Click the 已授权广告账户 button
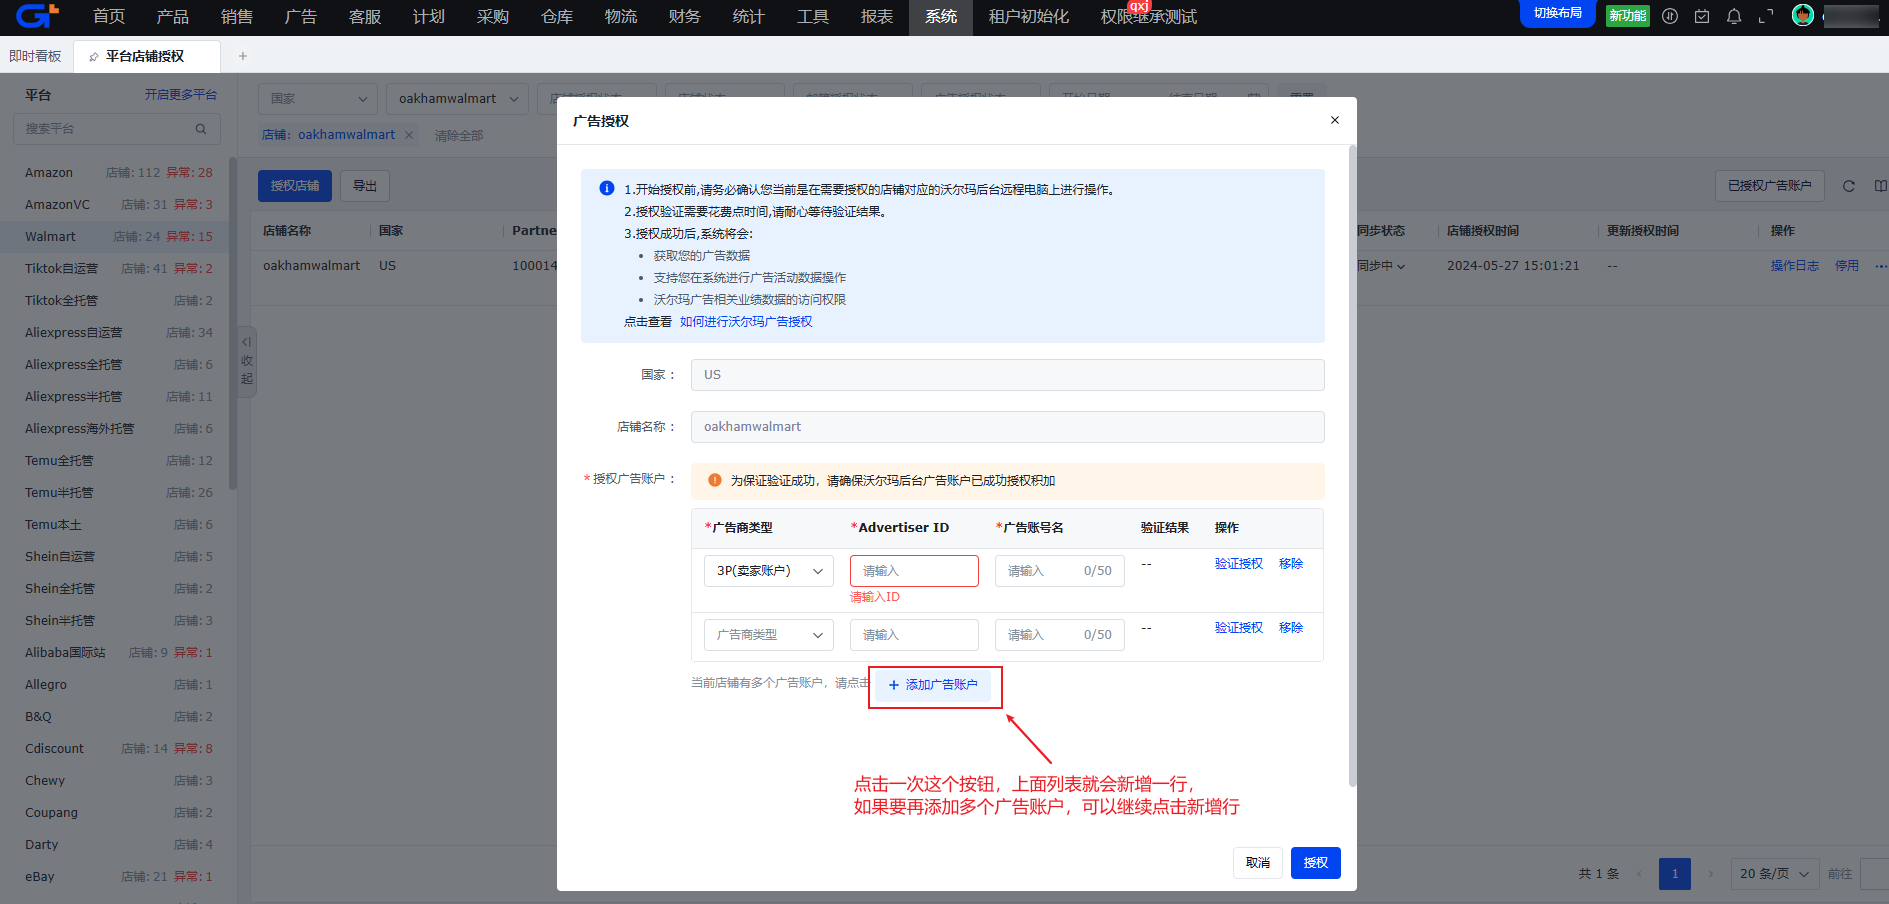The height and width of the screenshot is (904, 1889). click(x=1770, y=186)
